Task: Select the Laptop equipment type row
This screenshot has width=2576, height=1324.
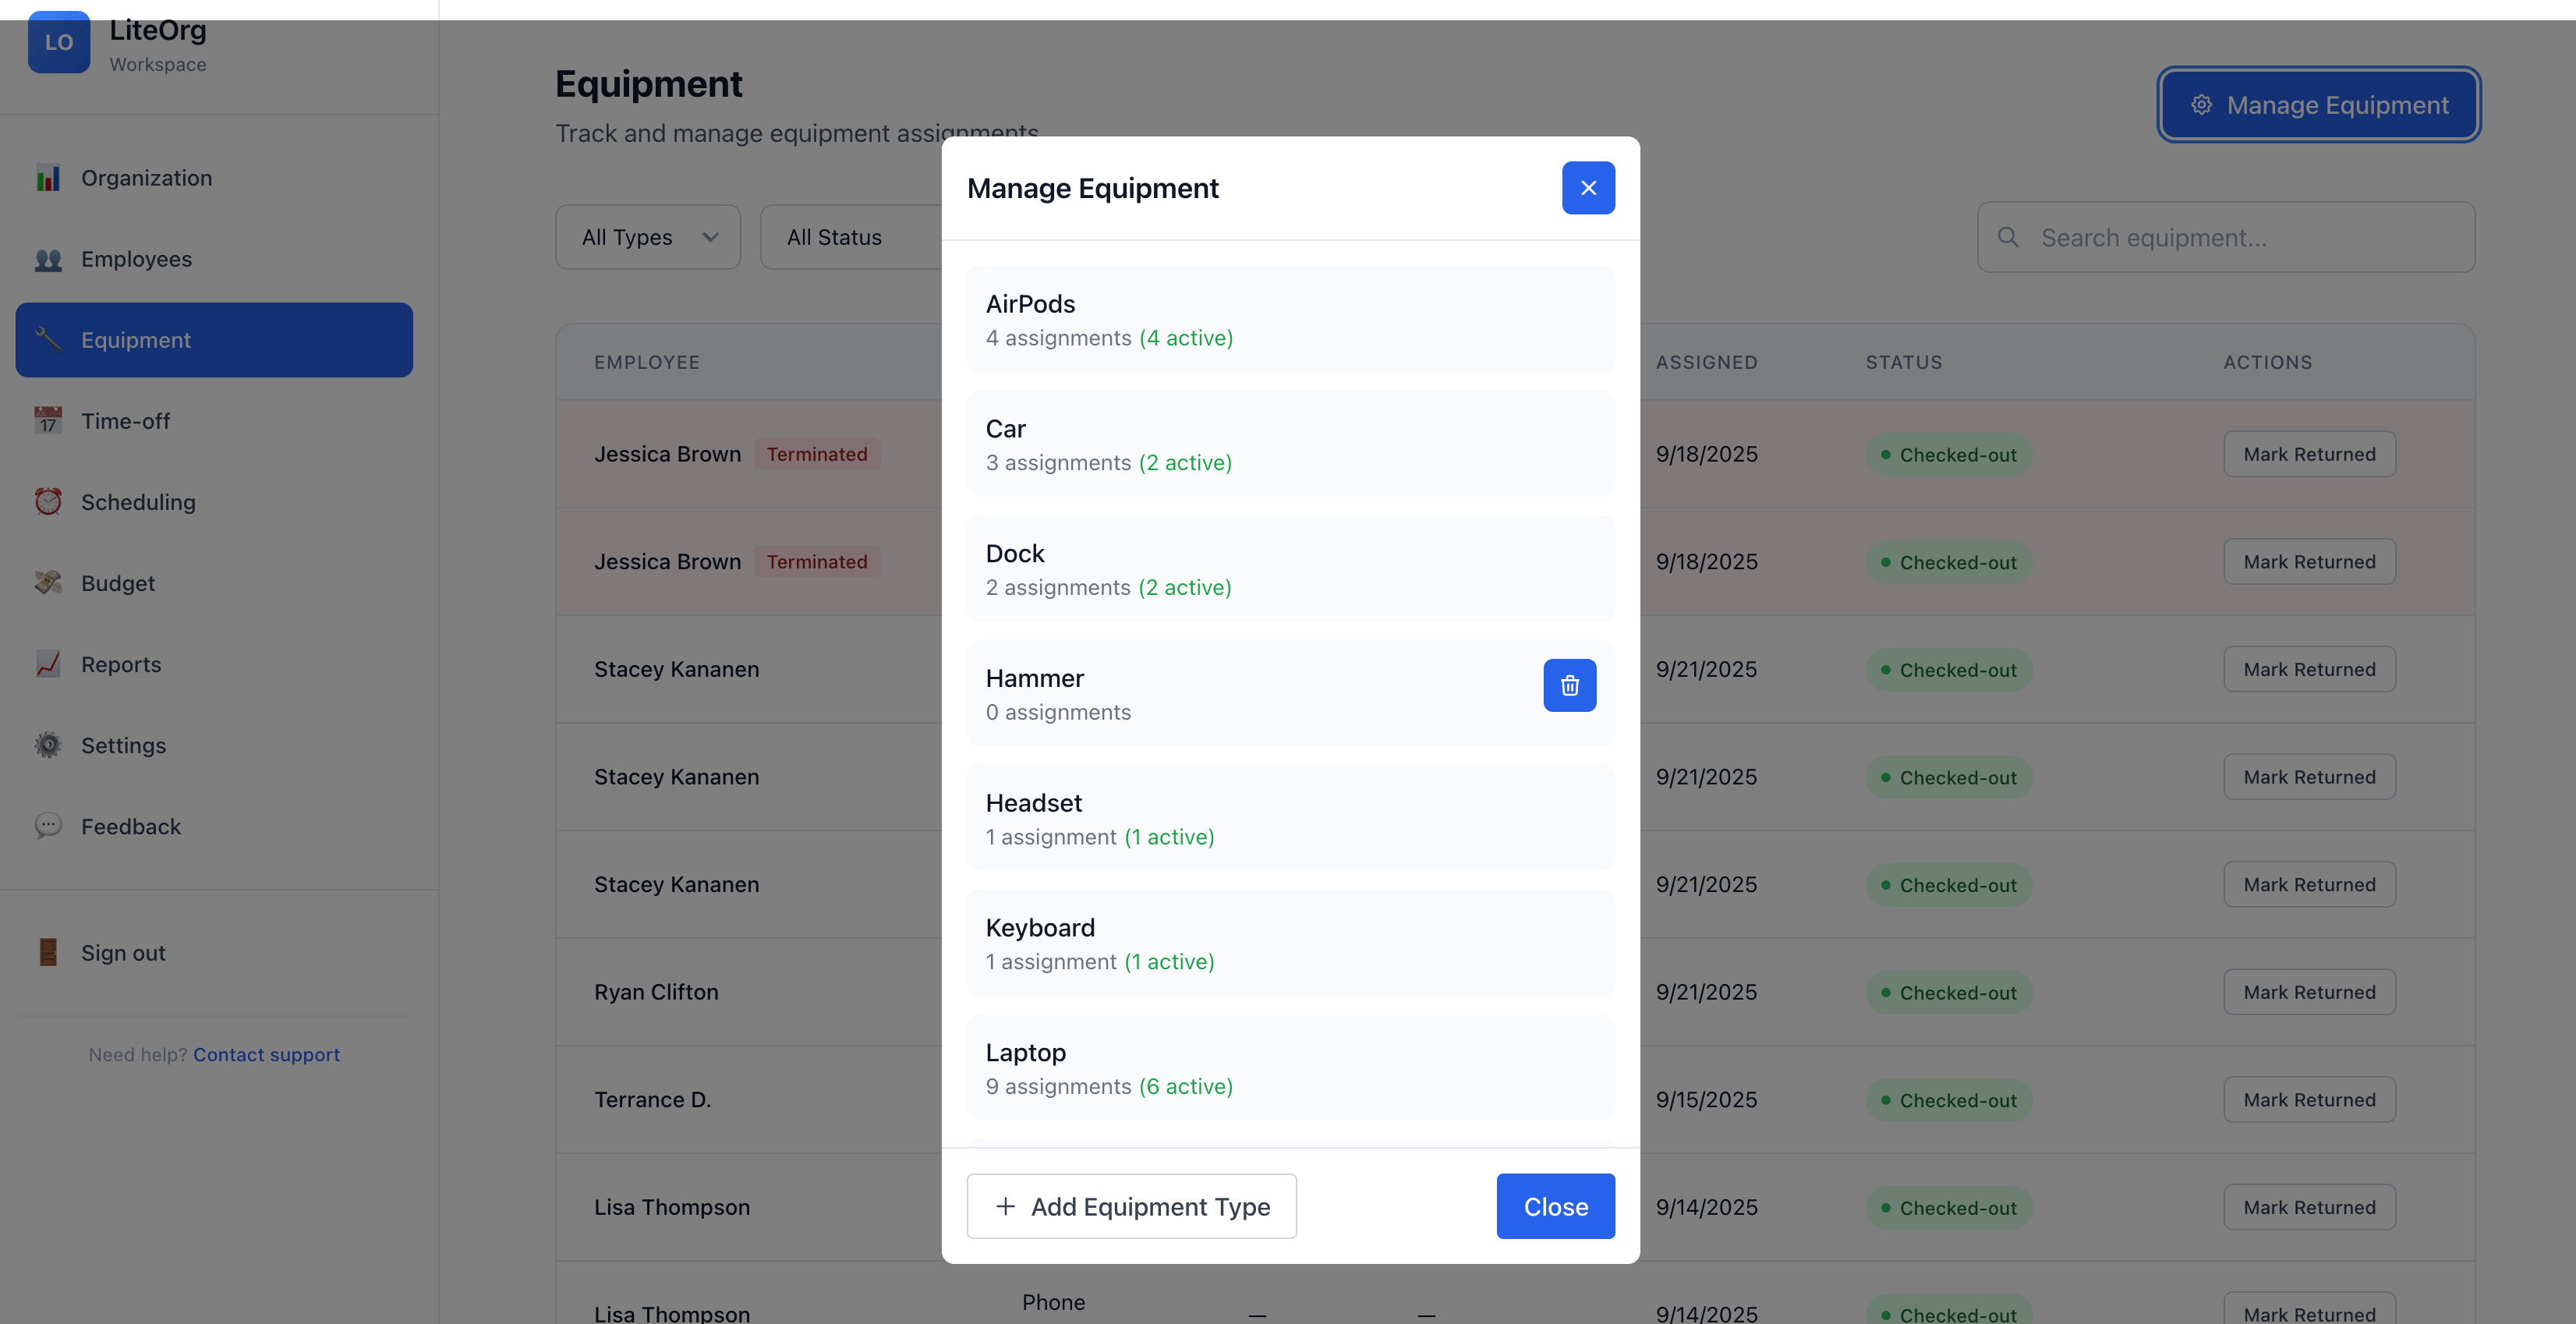Action: (x=1289, y=1068)
